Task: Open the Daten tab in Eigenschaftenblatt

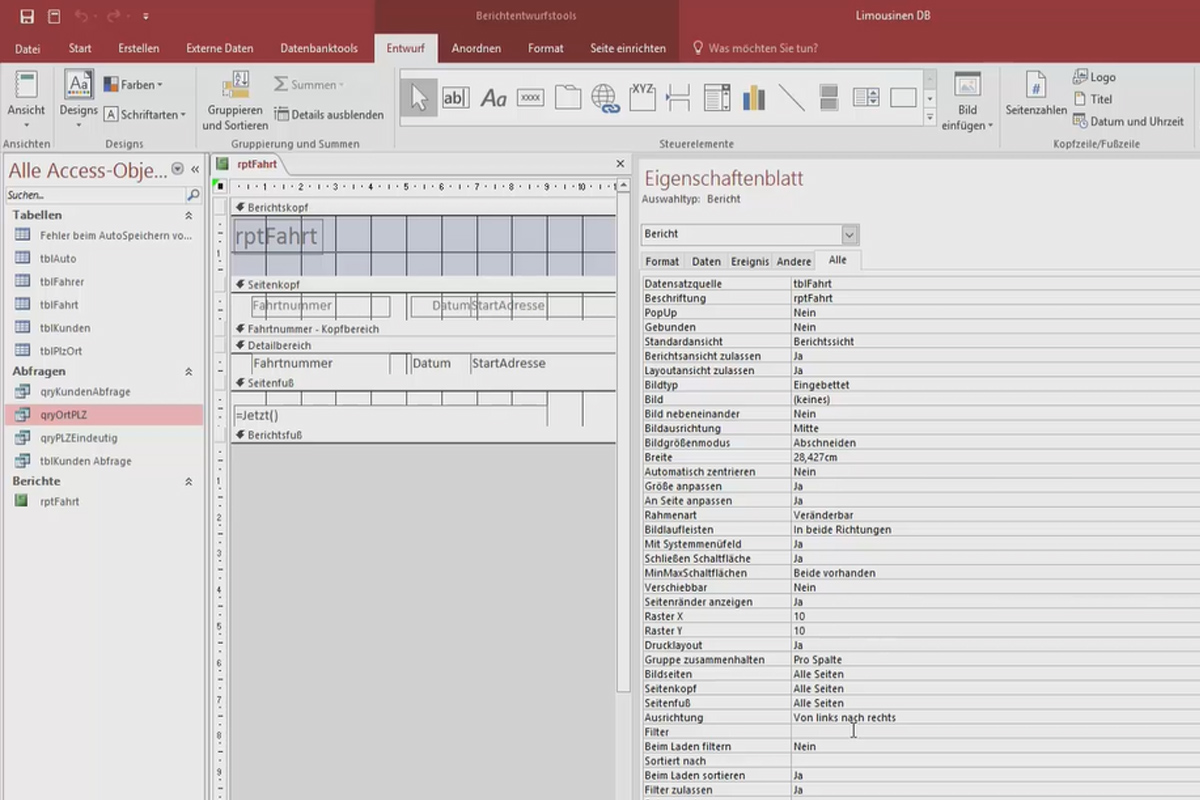Action: [x=706, y=261]
